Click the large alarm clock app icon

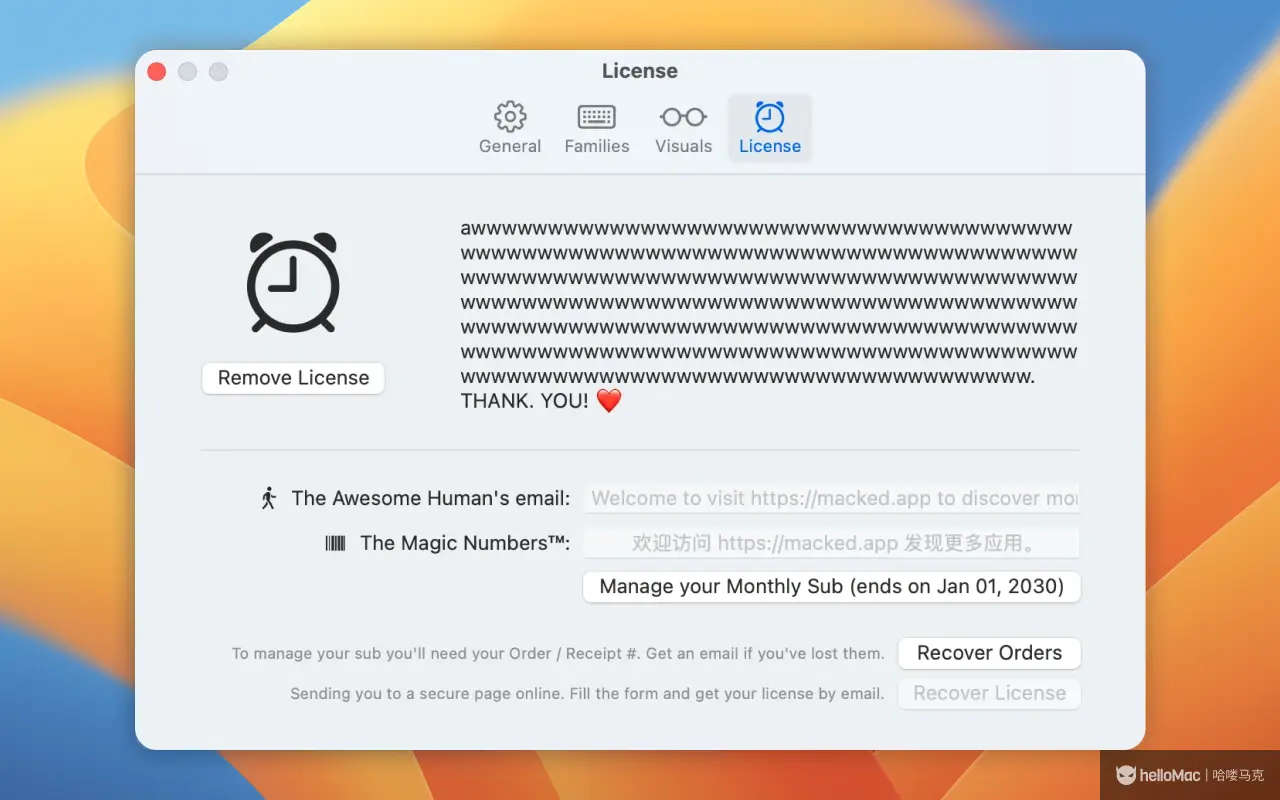pos(293,282)
